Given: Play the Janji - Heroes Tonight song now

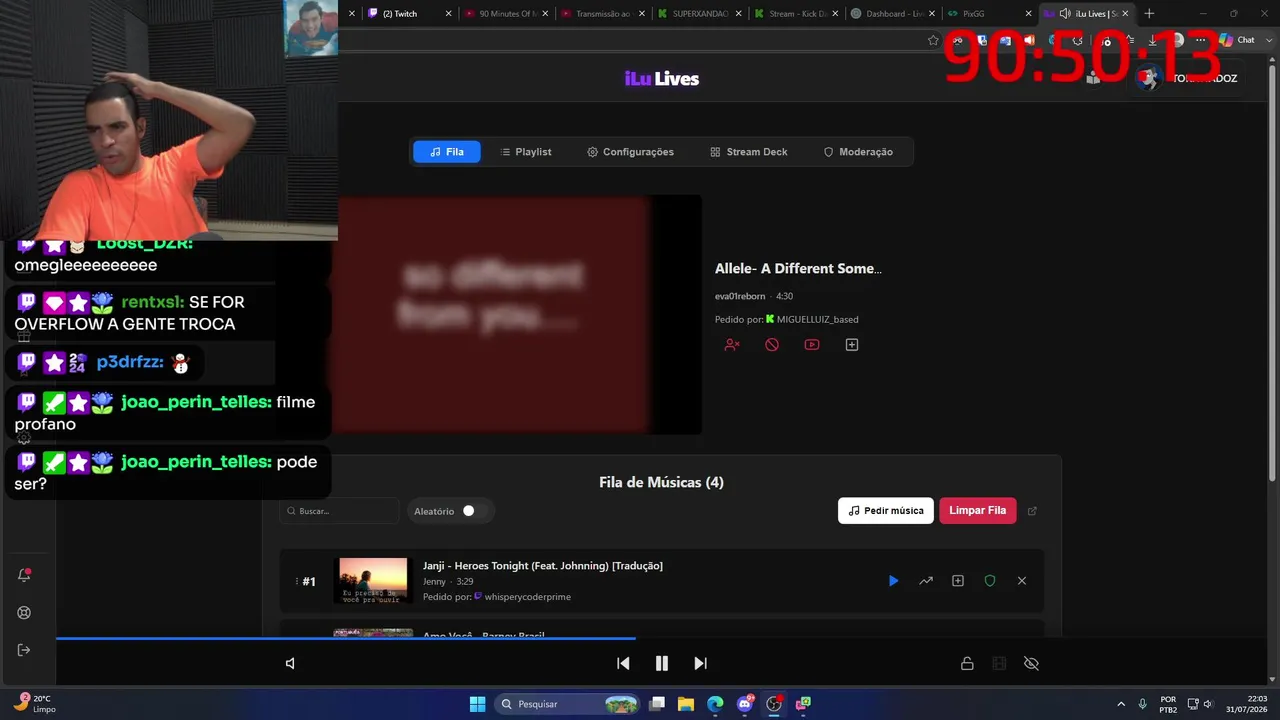Looking at the screenshot, I should (894, 581).
